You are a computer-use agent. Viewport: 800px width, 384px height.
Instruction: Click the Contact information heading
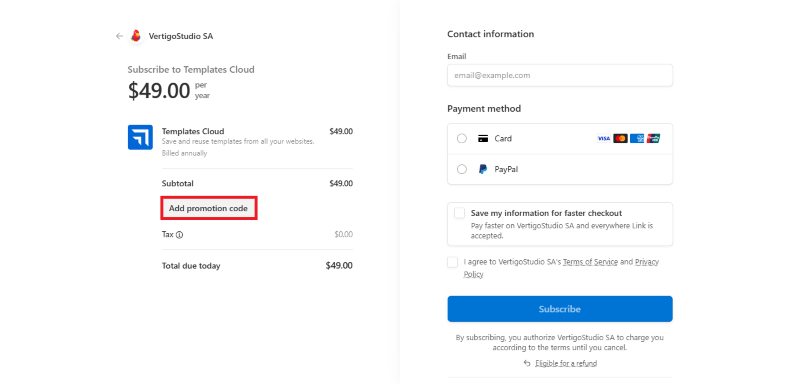point(490,34)
